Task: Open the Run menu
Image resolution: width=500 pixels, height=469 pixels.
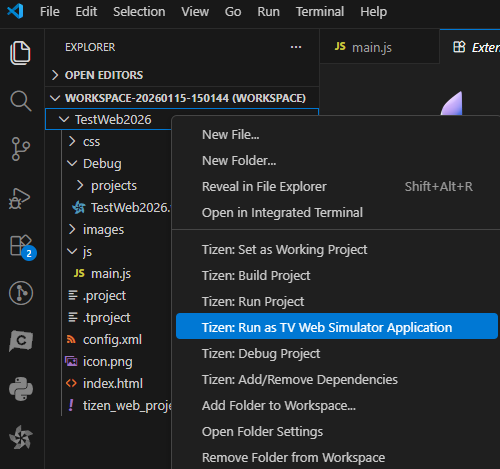Action: click(268, 12)
